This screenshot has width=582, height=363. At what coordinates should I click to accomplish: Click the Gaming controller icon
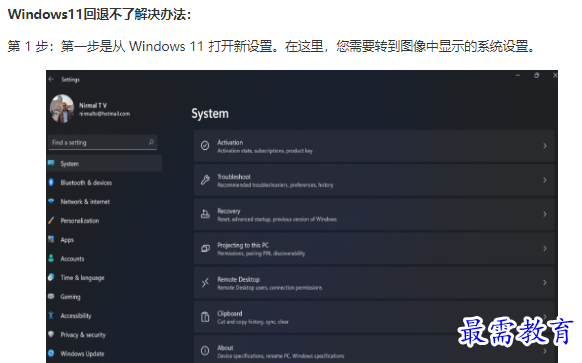pos(51,296)
